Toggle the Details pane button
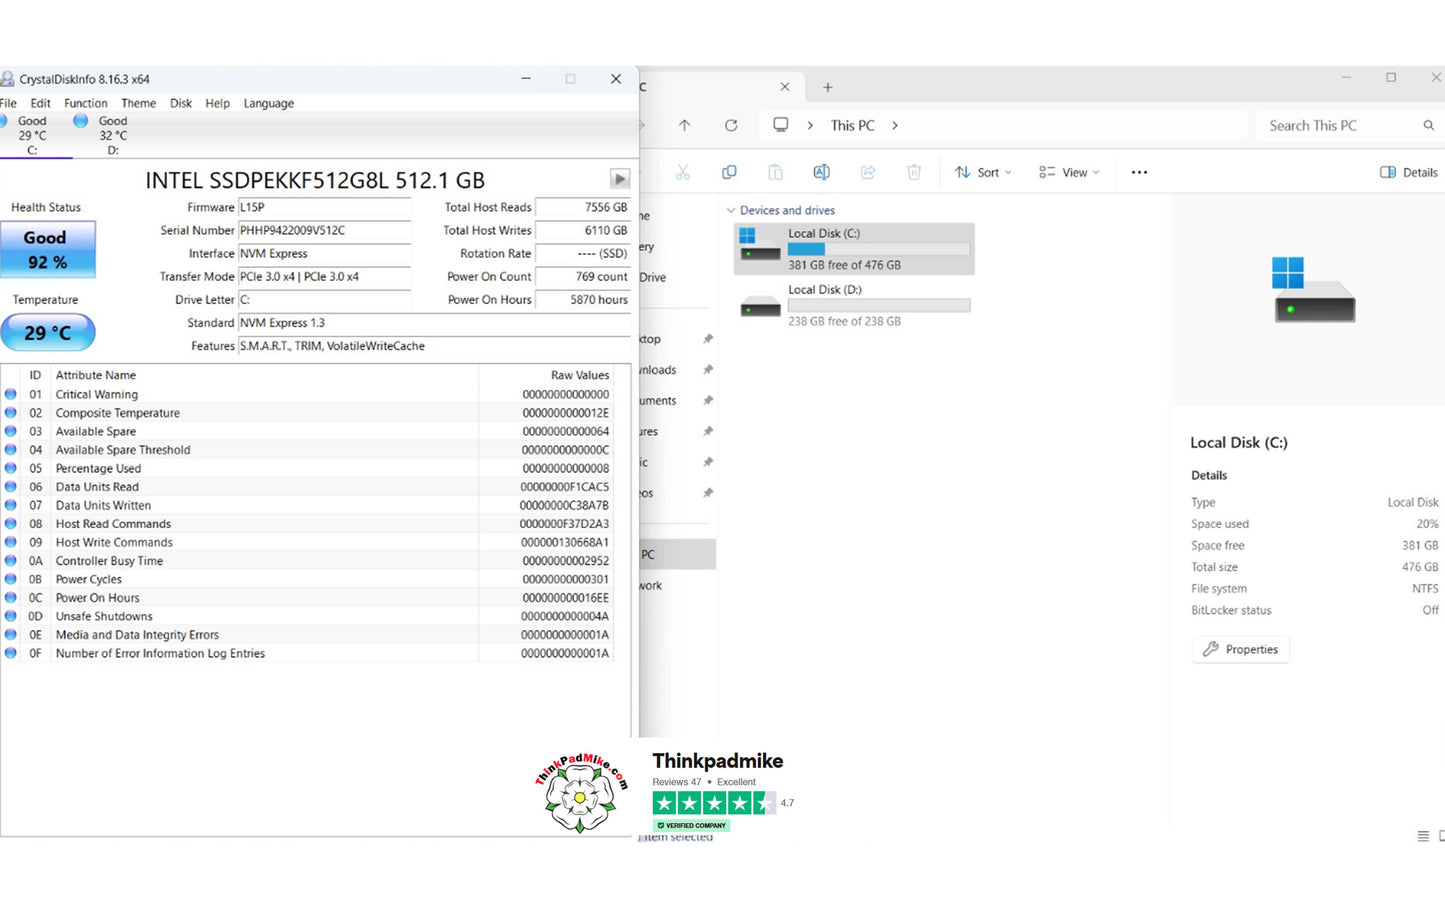The width and height of the screenshot is (1445, 908). [1408, 172]
